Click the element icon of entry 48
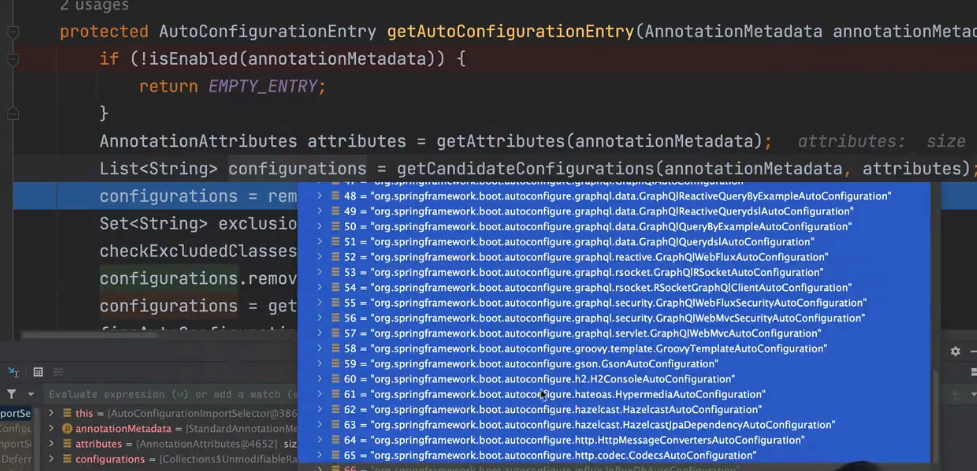Image resolution: width=977 pixels, height=471 pixels. click(x=335, y=196)
